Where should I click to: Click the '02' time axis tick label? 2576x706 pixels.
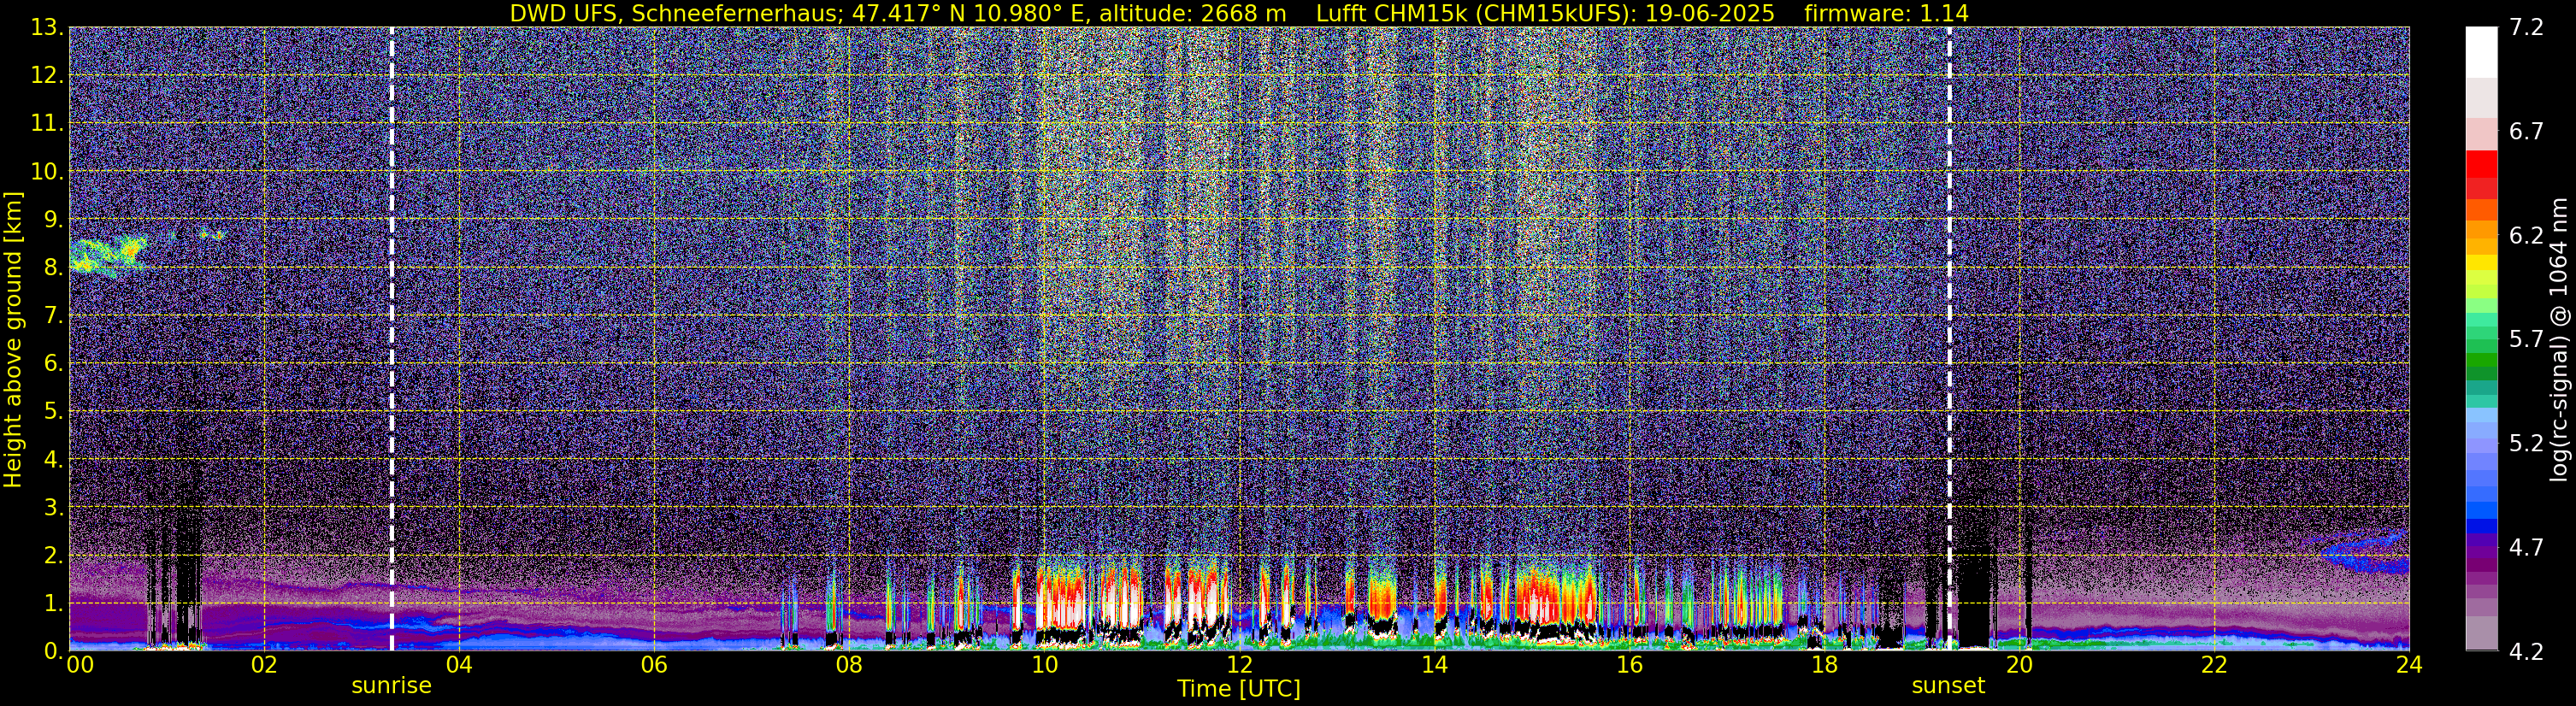(x=264, y=665)
